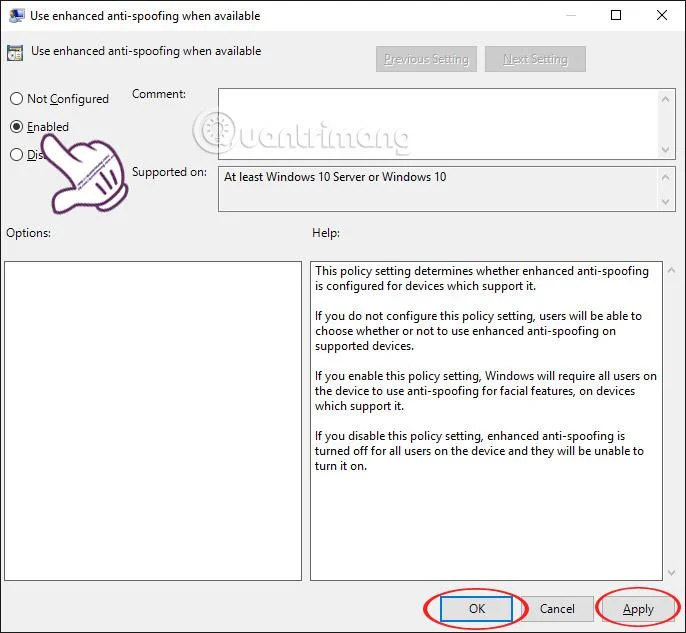Click the Previous Setting button
The height and width of the screenshot is (633, 686).
click(426, 59)
